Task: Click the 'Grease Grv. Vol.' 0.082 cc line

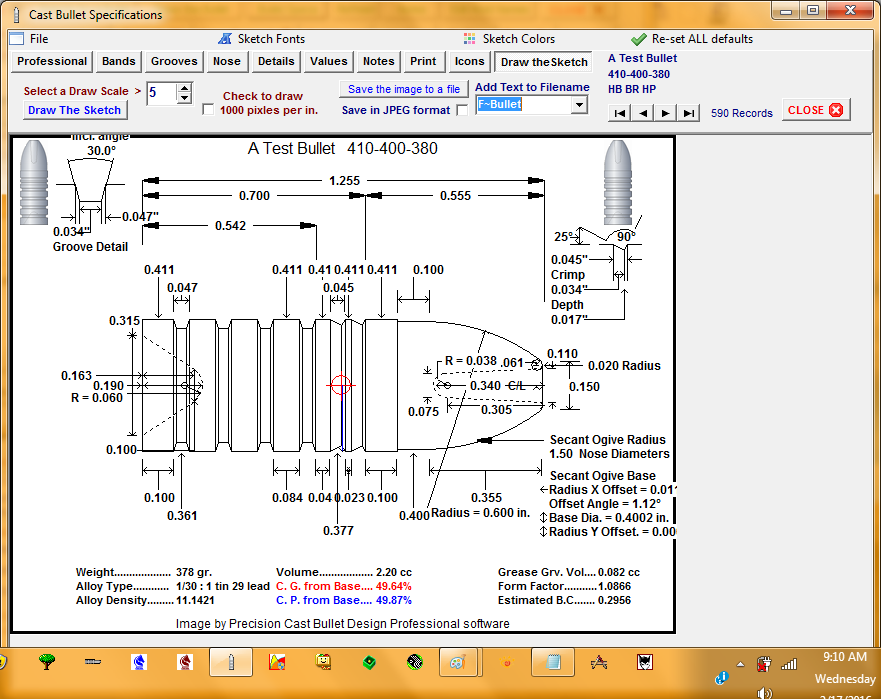Action: tap(569, 572)
